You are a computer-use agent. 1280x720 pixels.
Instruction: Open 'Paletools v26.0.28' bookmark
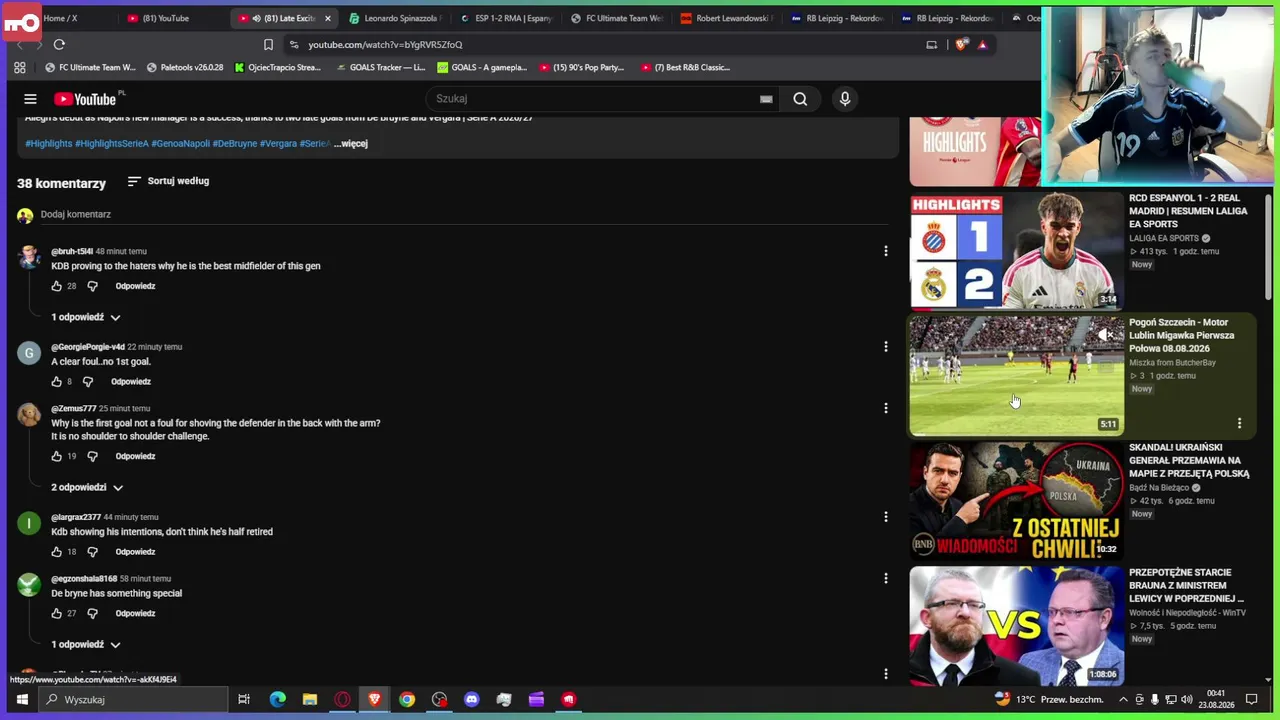pyautogui.click(x=185, y=68)
